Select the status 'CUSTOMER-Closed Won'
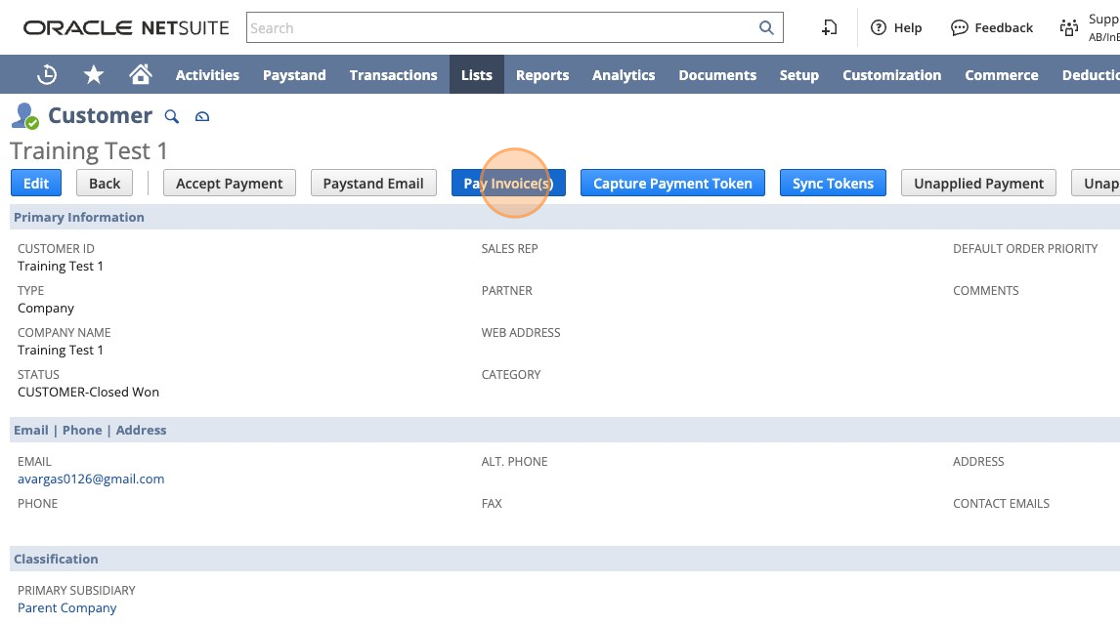 (89, 392)
